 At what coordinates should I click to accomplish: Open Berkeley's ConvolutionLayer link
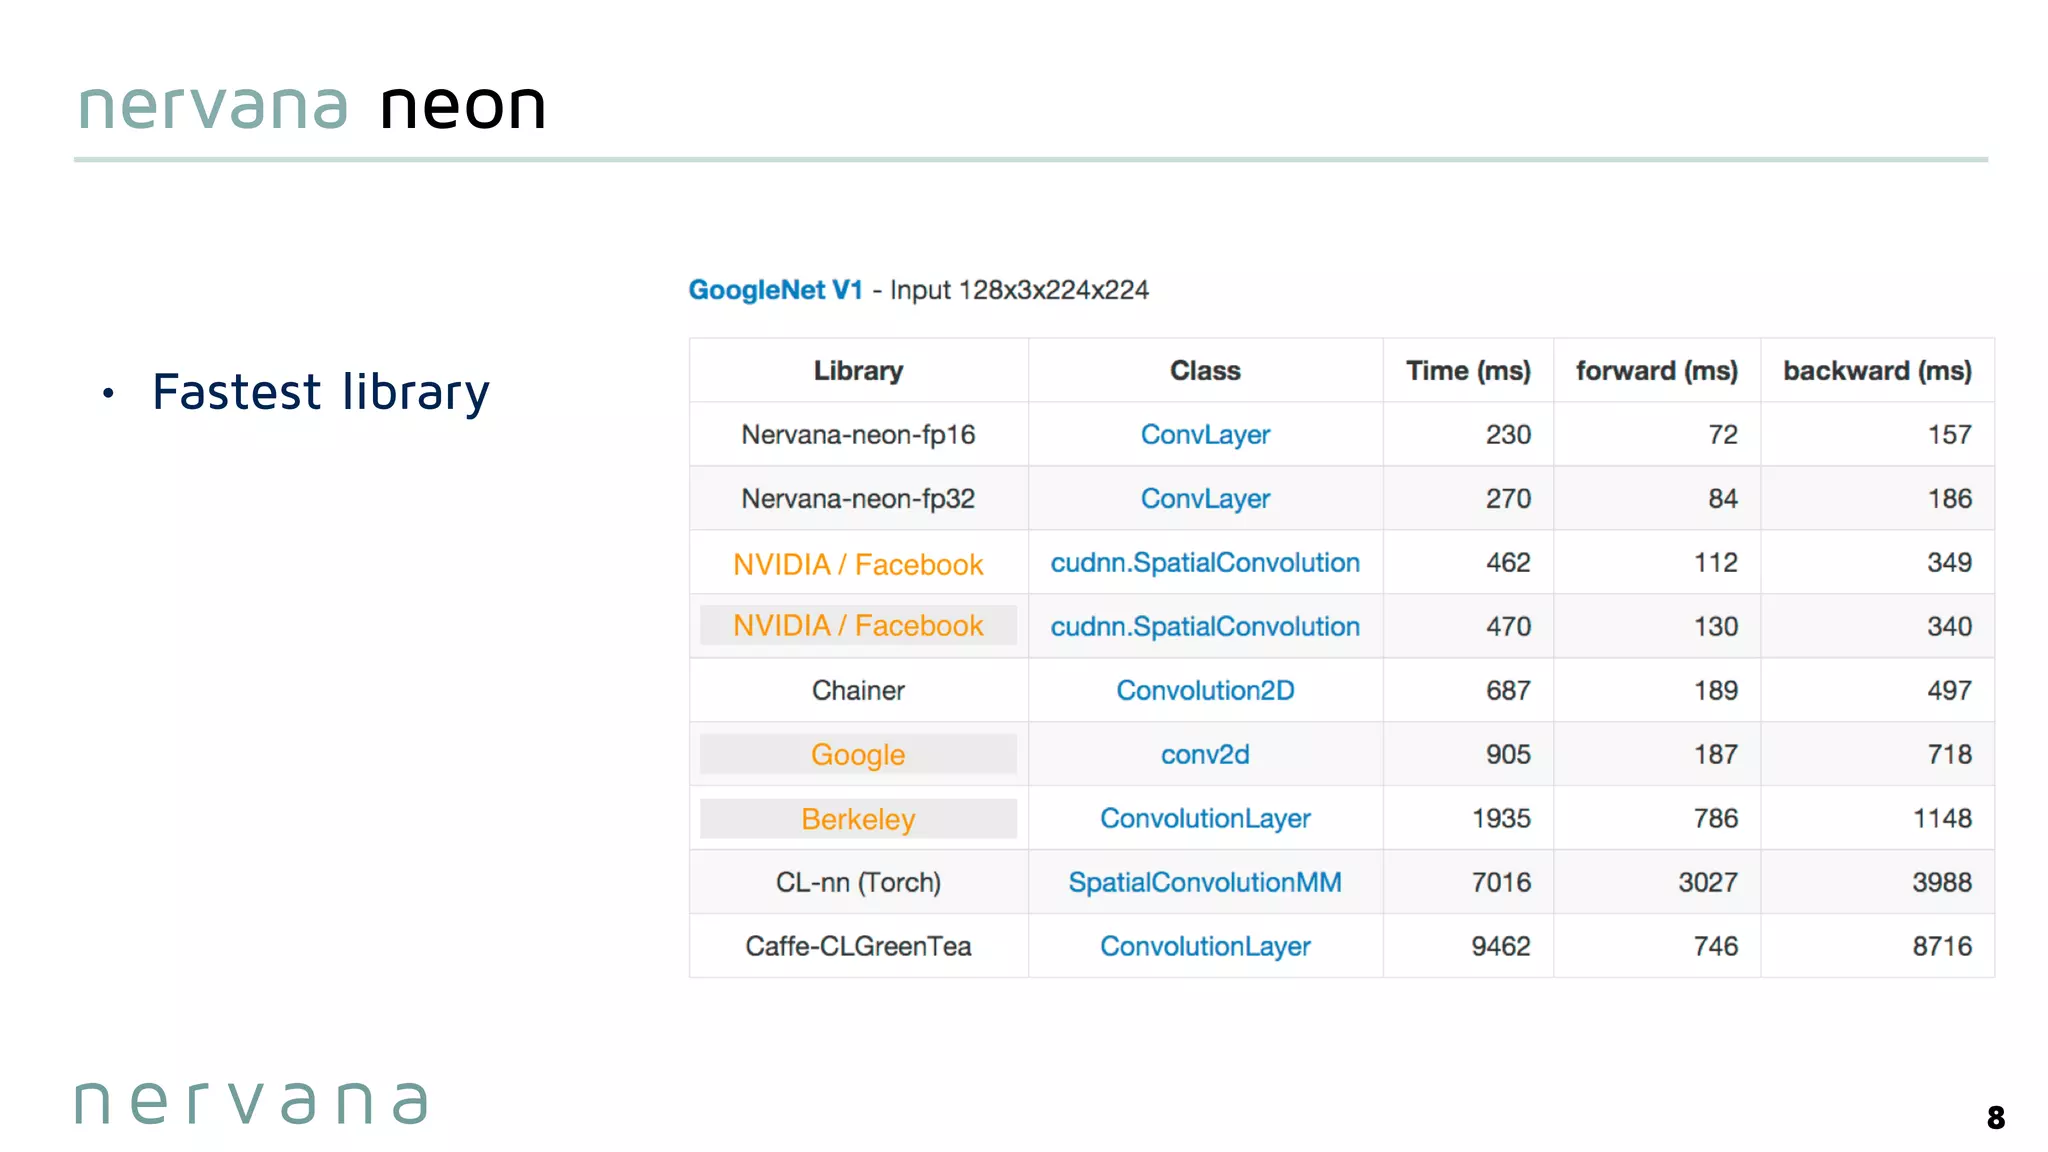pos(1205,819)
